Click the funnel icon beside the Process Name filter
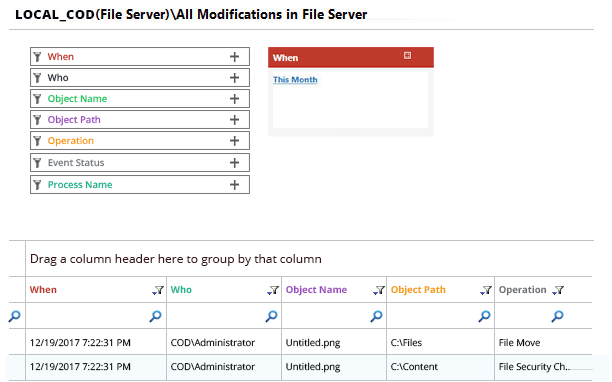The image size is (612, 382). tap(37, 185)
